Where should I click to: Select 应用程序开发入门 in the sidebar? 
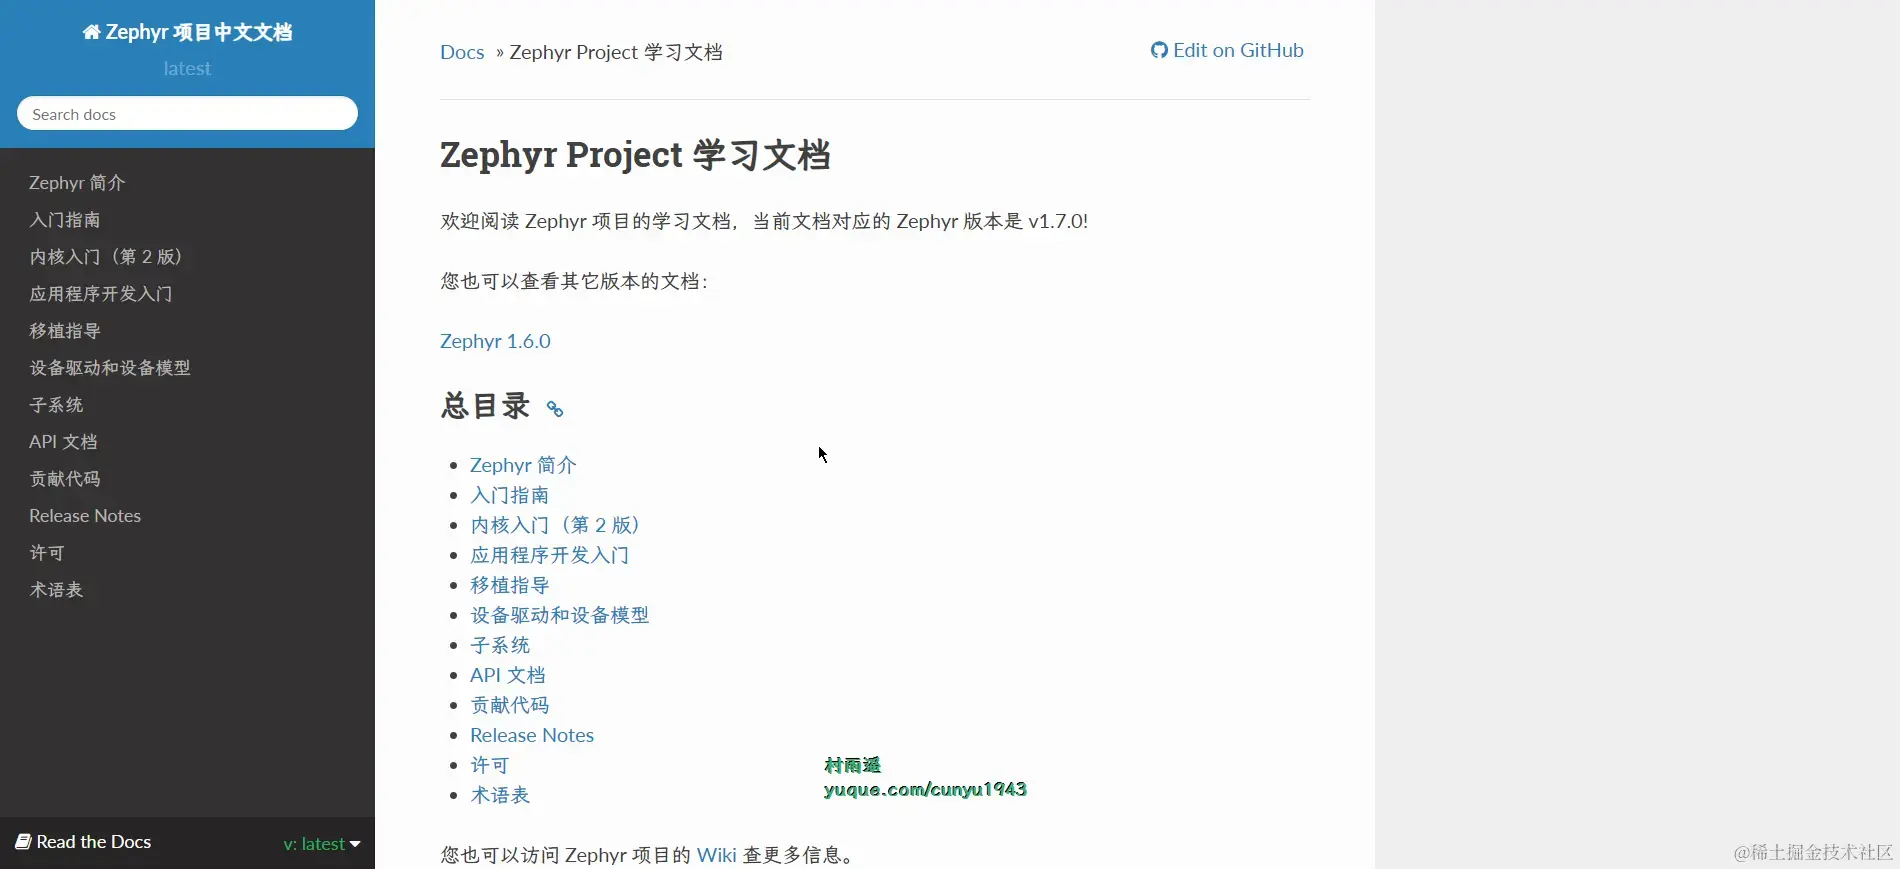[101, 293]
